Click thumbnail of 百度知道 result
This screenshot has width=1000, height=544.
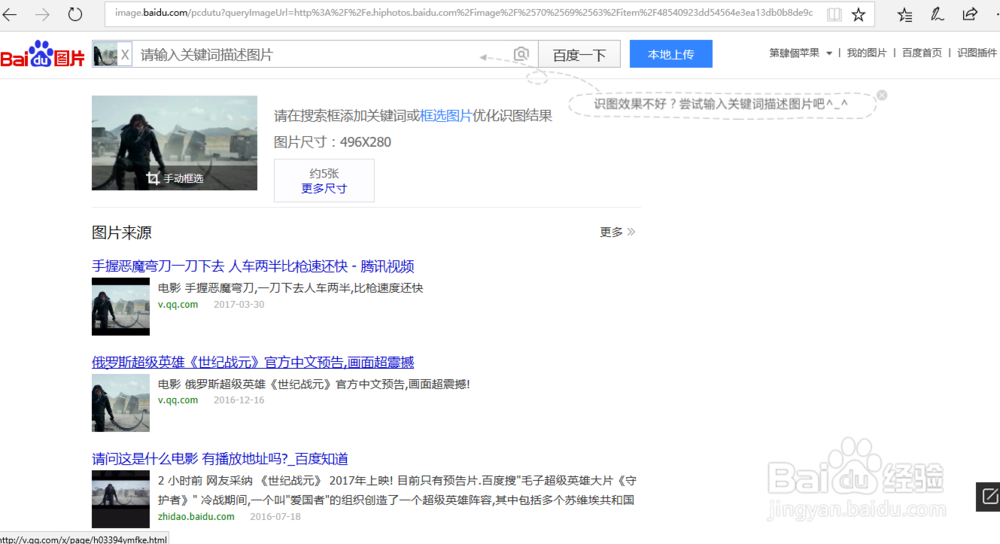coord(121,499)
